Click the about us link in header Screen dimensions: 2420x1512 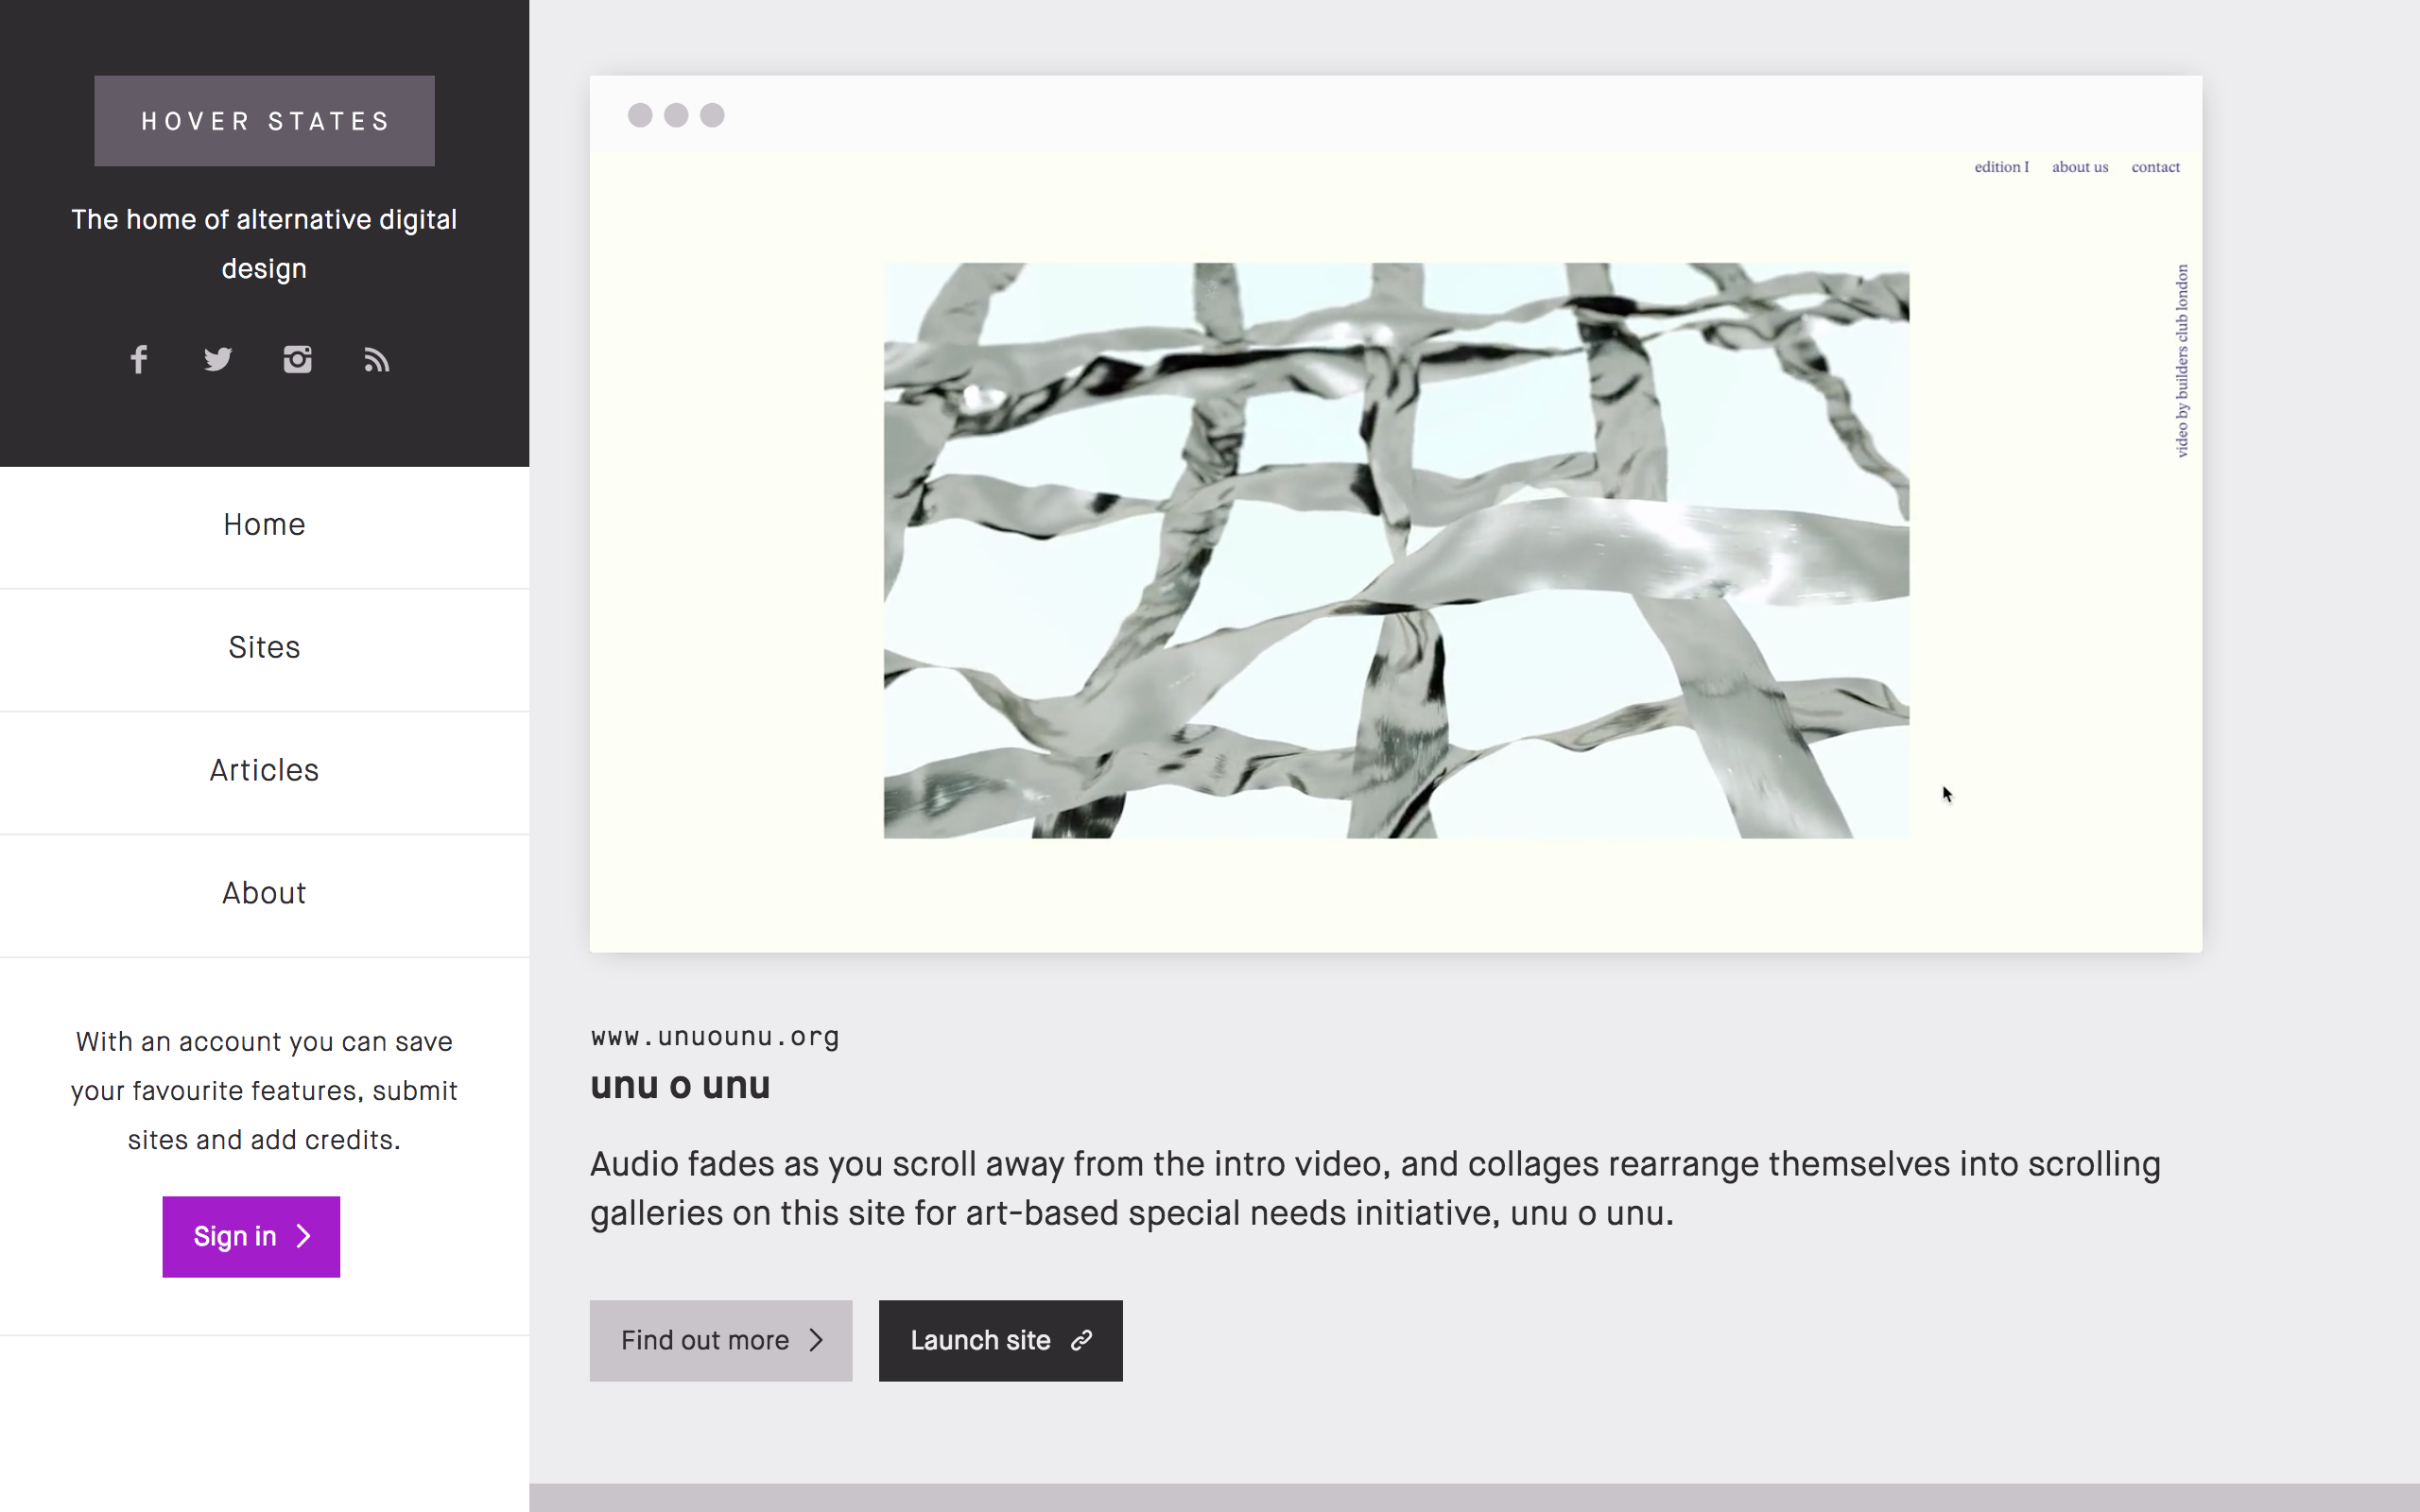point(2081,165)
